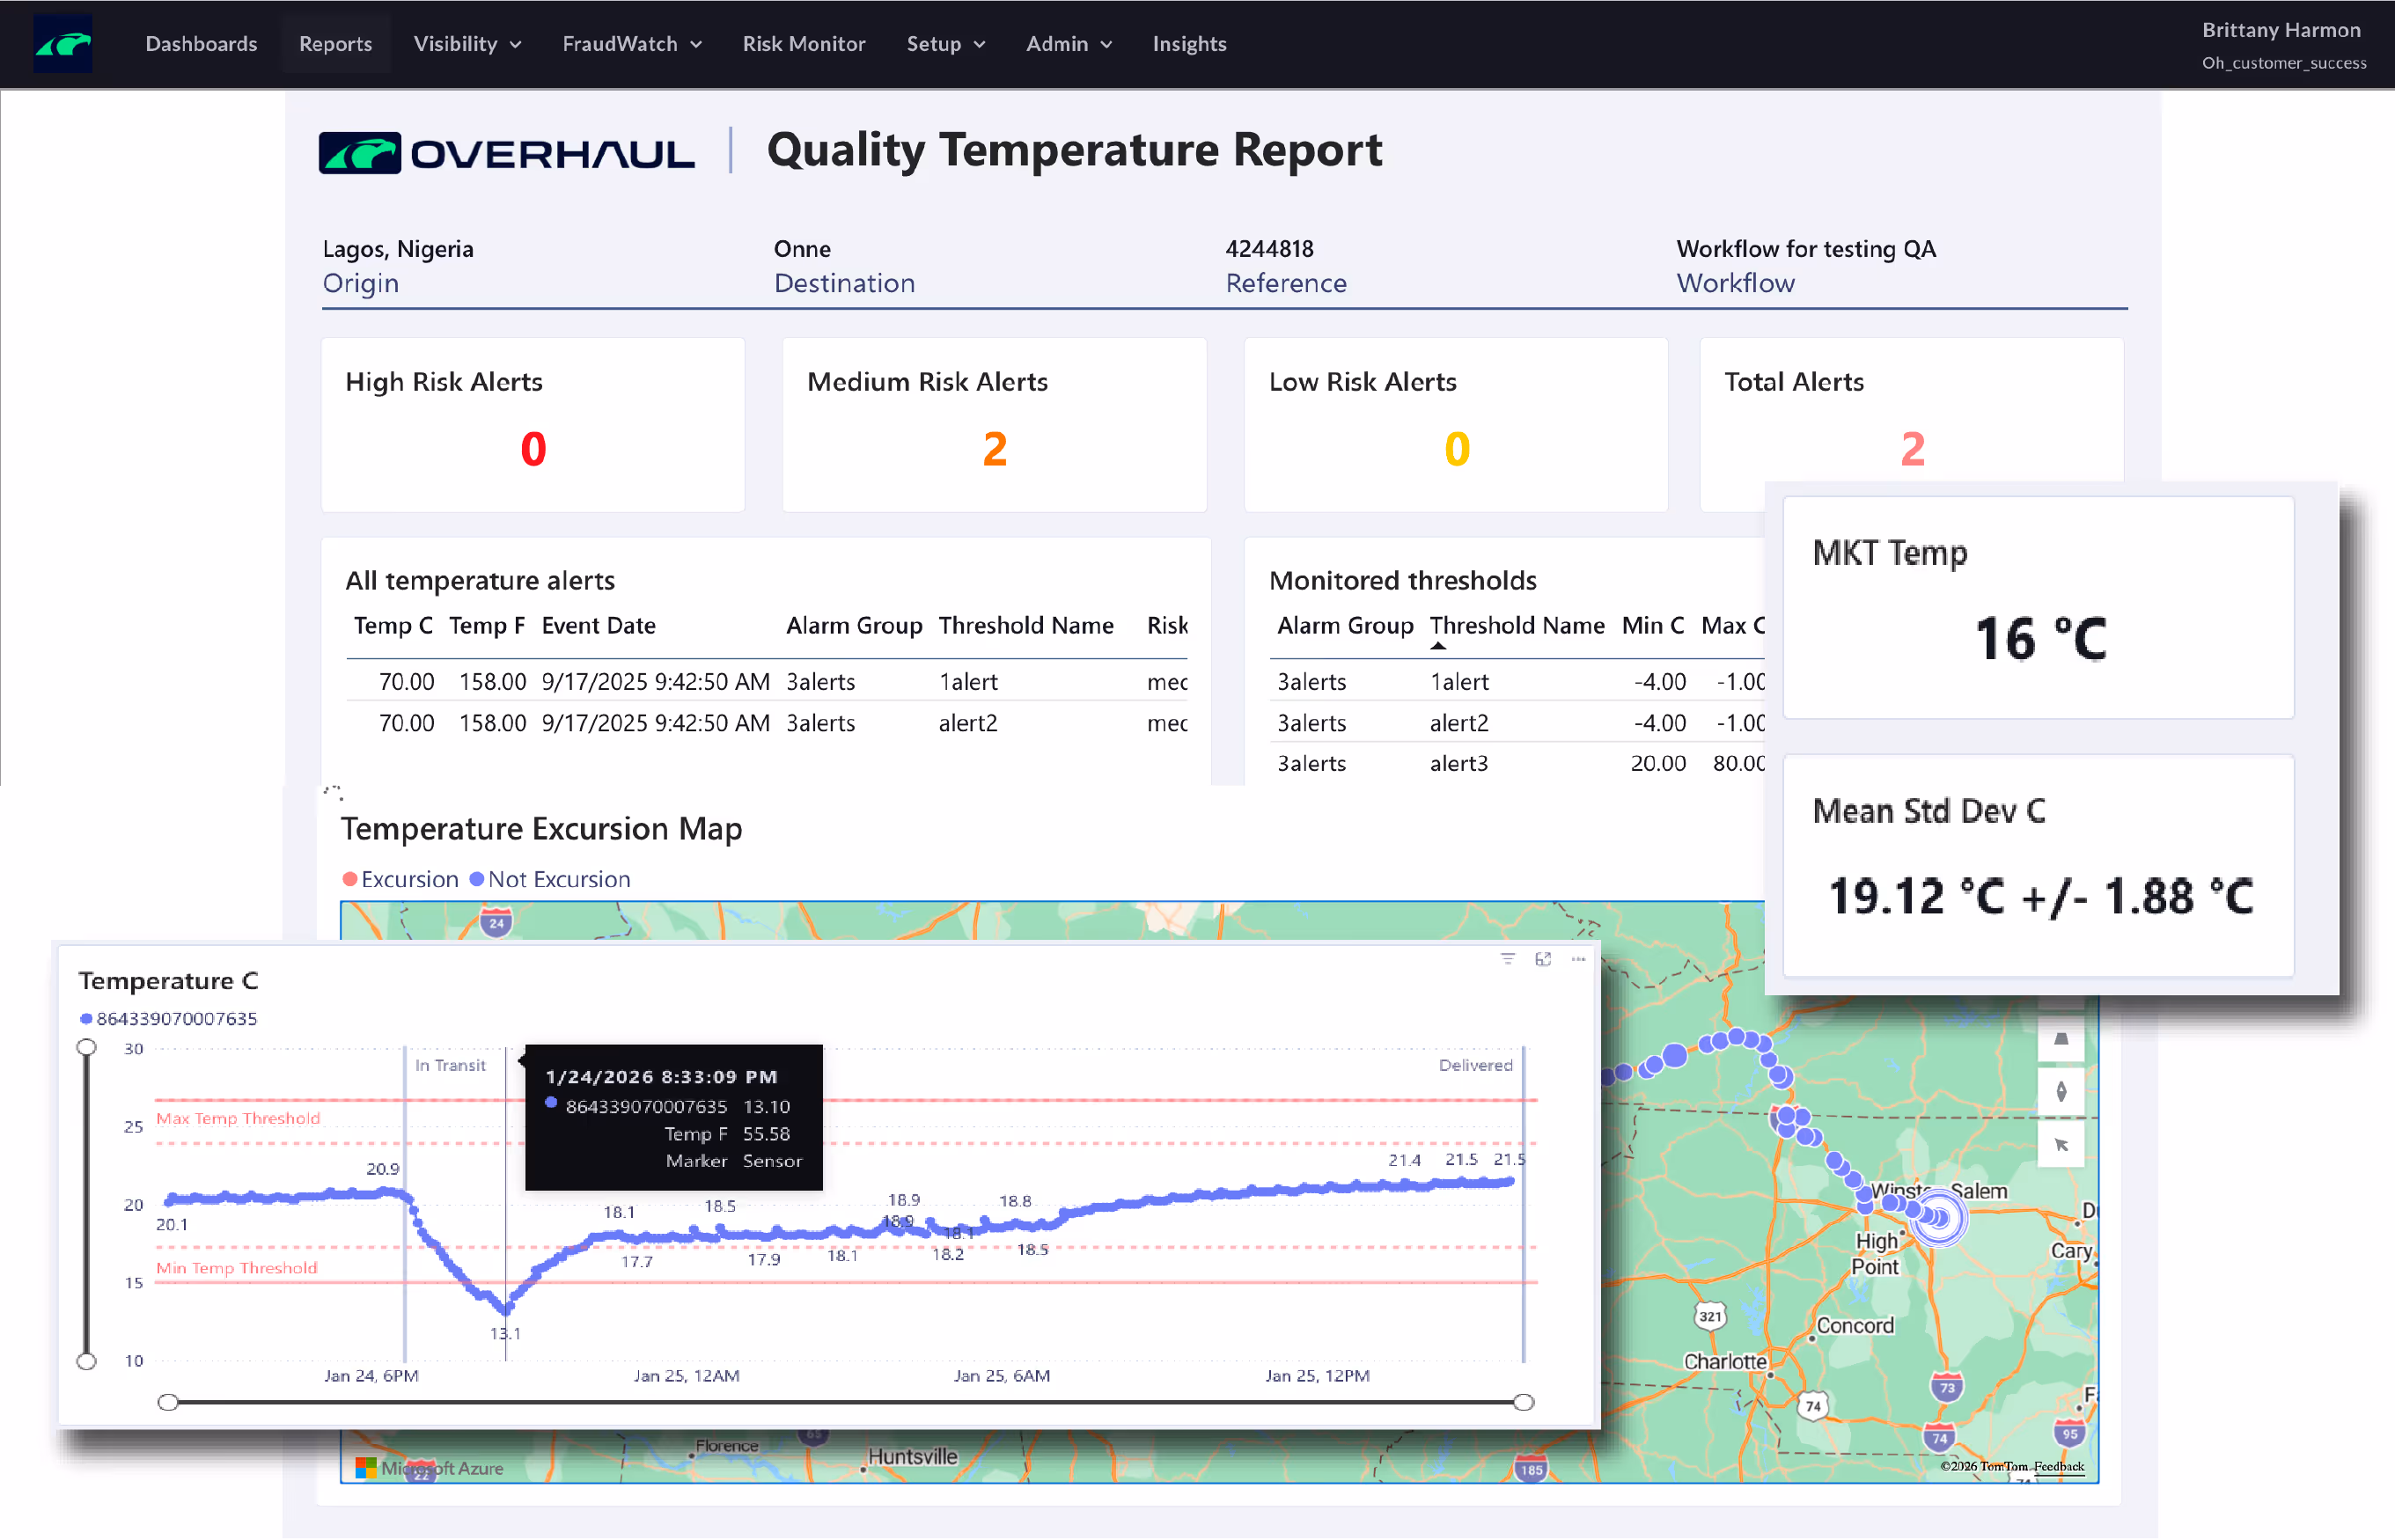Click the Overhaul logo in the navbar
The height and width of the screenshot is (1540, 2395).
[x=62, y=44]
